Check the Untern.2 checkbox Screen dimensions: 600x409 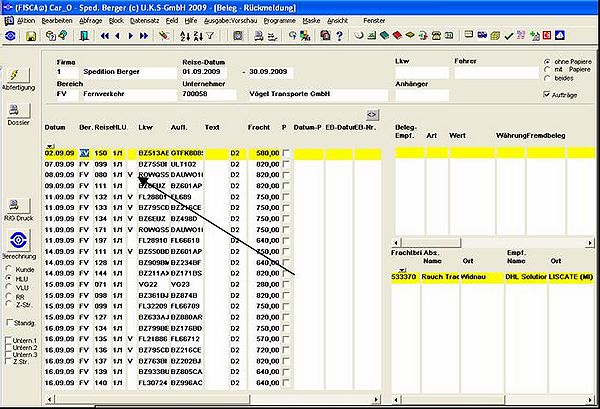coord(8,347)
